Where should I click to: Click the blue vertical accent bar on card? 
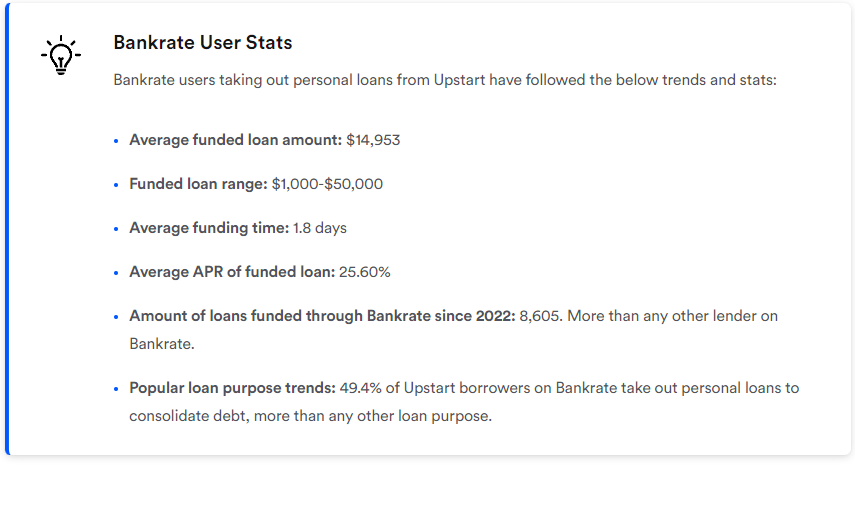7,229
